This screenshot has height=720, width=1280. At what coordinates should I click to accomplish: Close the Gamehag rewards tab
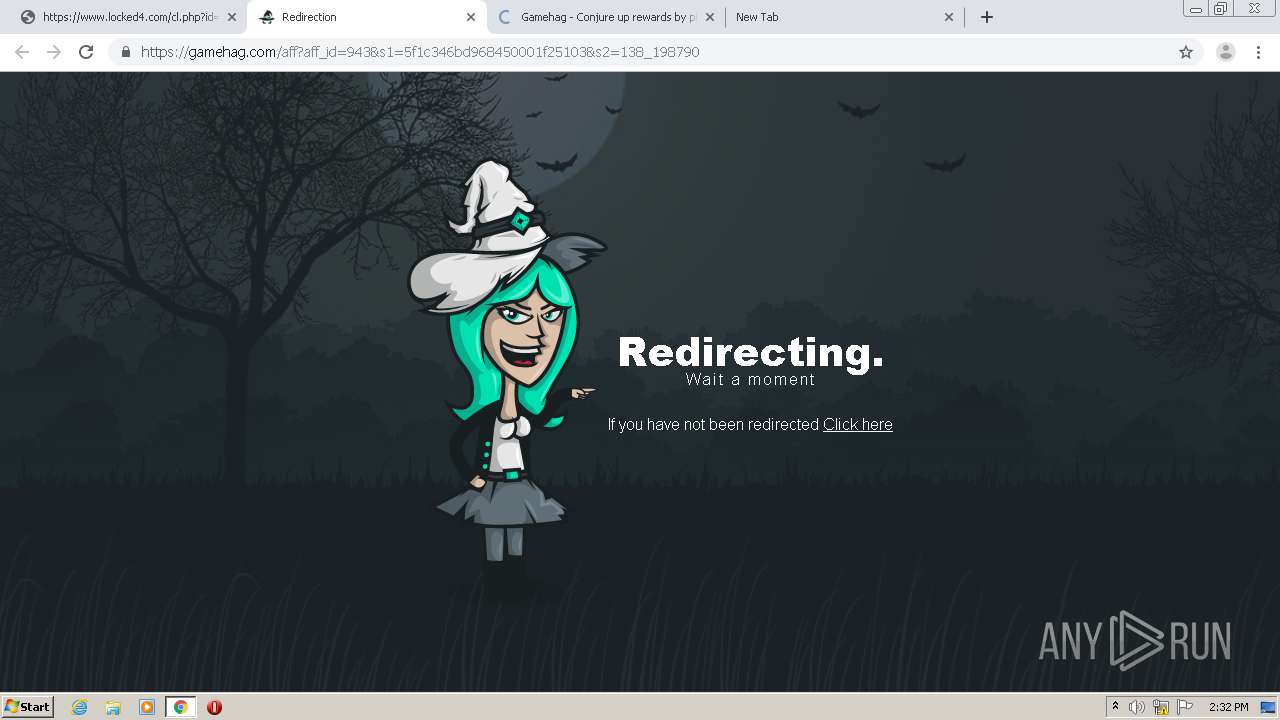710,17
